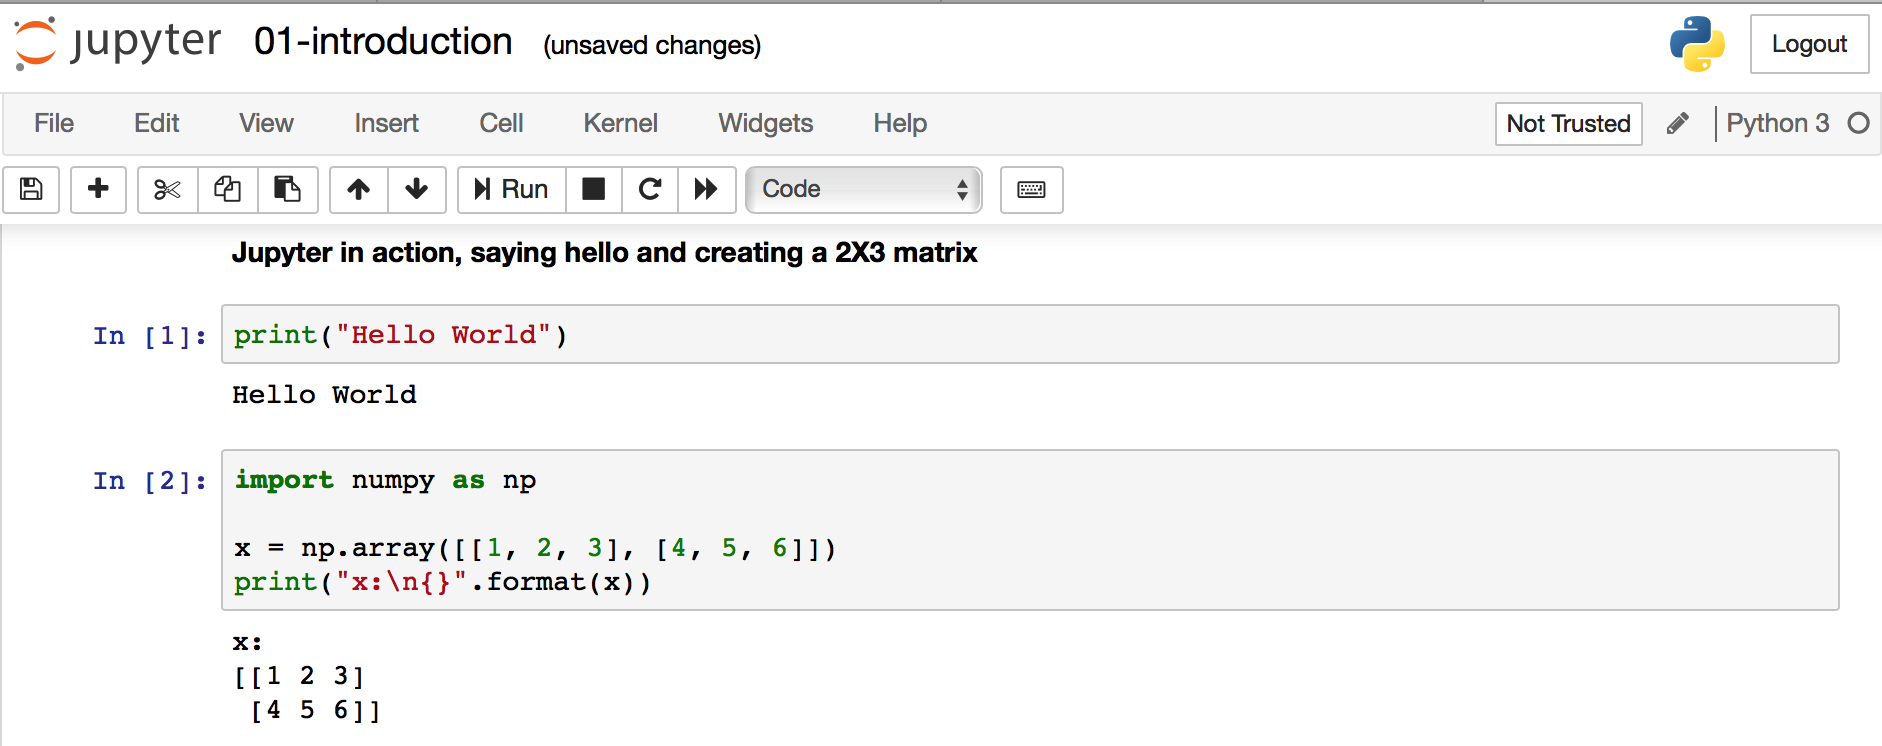
Task: Open the Kernel menu
Action: [620, 123]
